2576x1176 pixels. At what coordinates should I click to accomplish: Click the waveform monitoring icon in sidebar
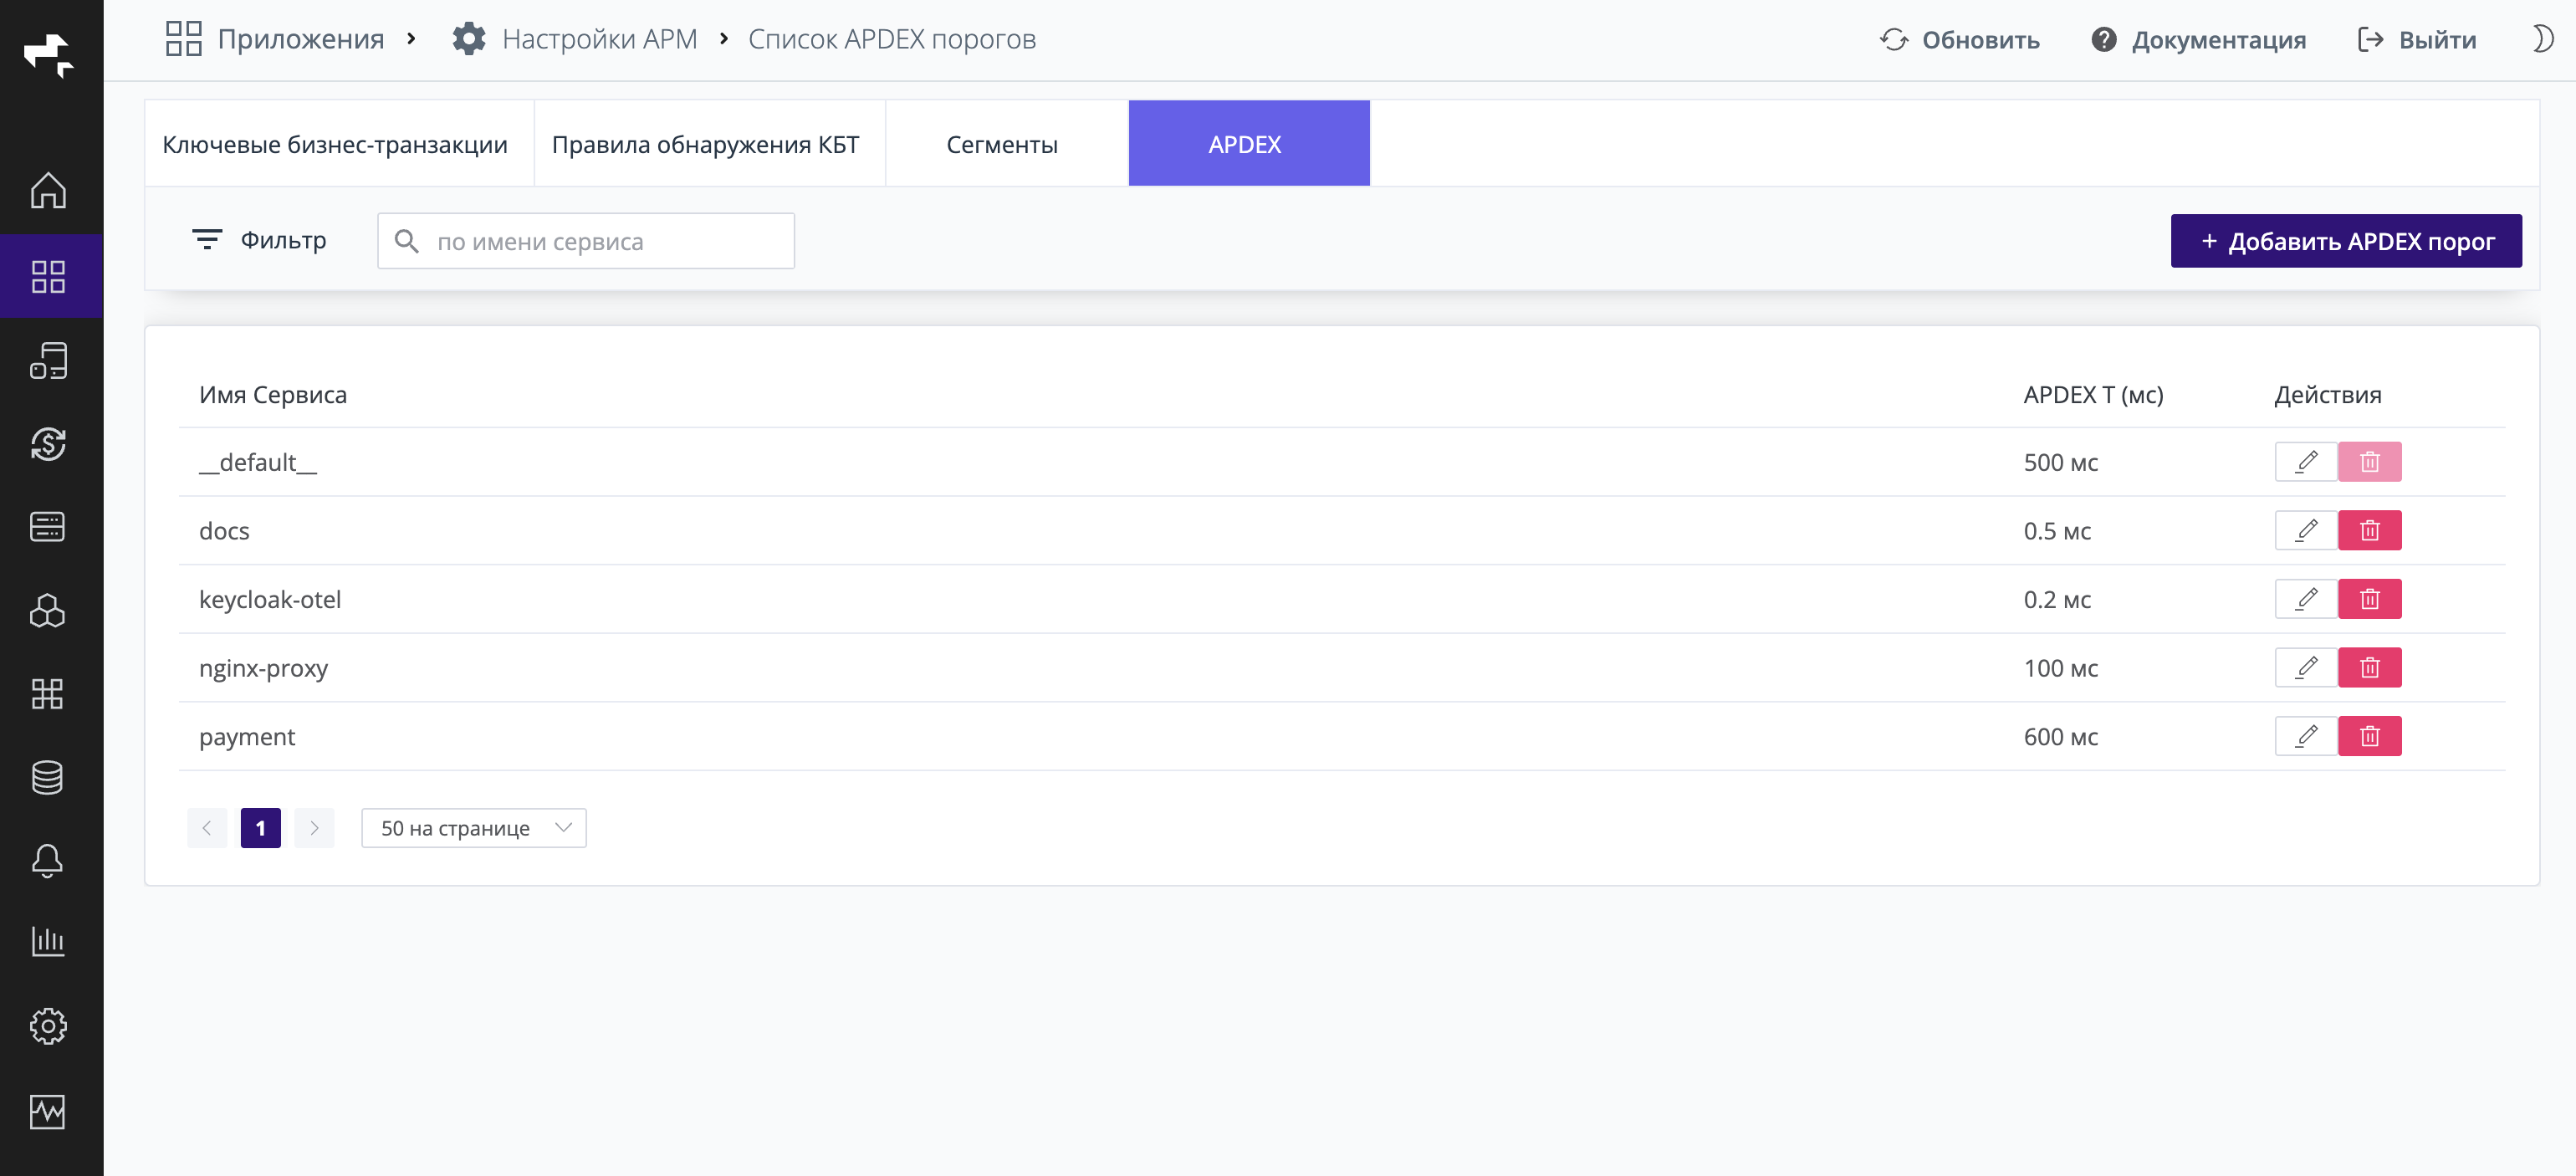[x=49, y=1110]
